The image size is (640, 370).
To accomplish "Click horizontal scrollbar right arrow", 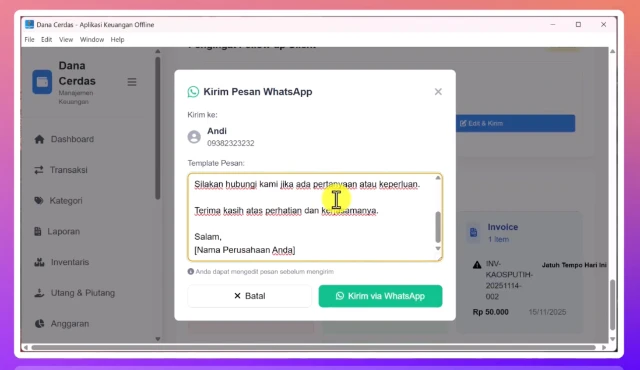I will tap(604, 348).
